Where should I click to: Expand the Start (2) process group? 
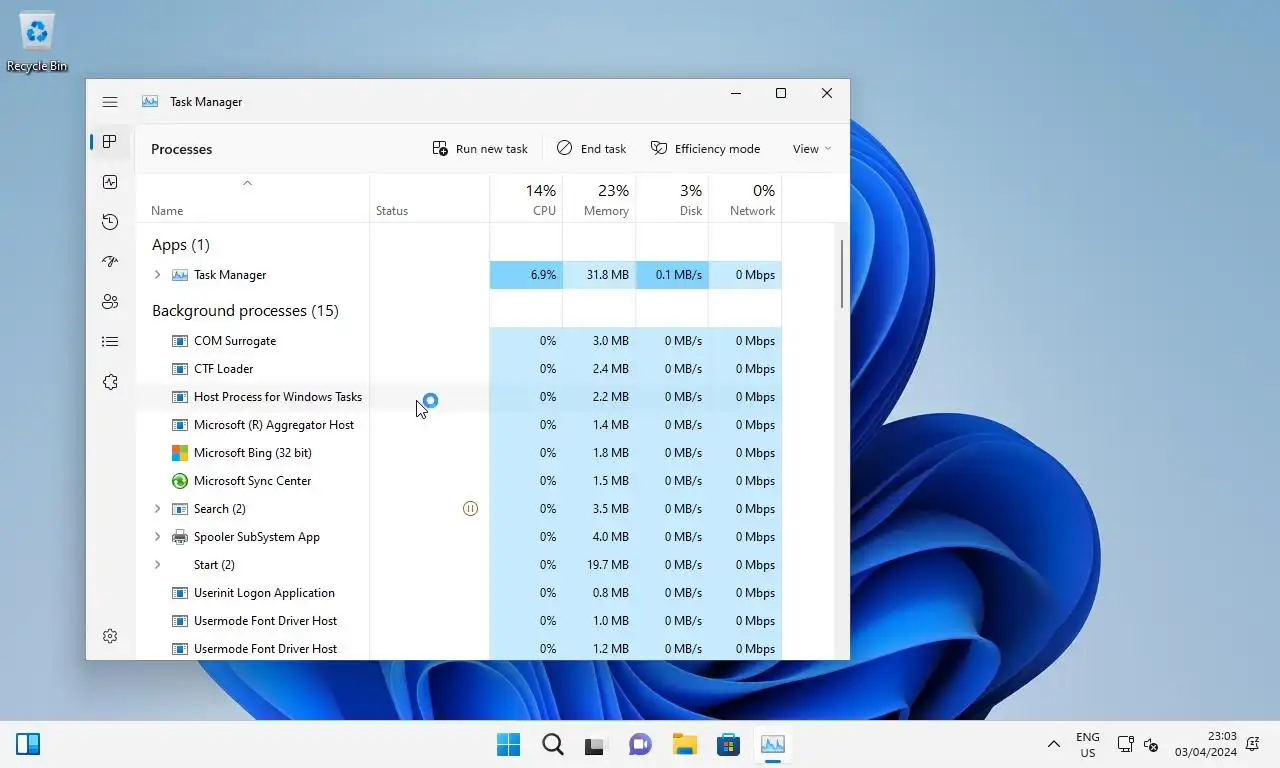pyautogui.click(x=157, y=565)
